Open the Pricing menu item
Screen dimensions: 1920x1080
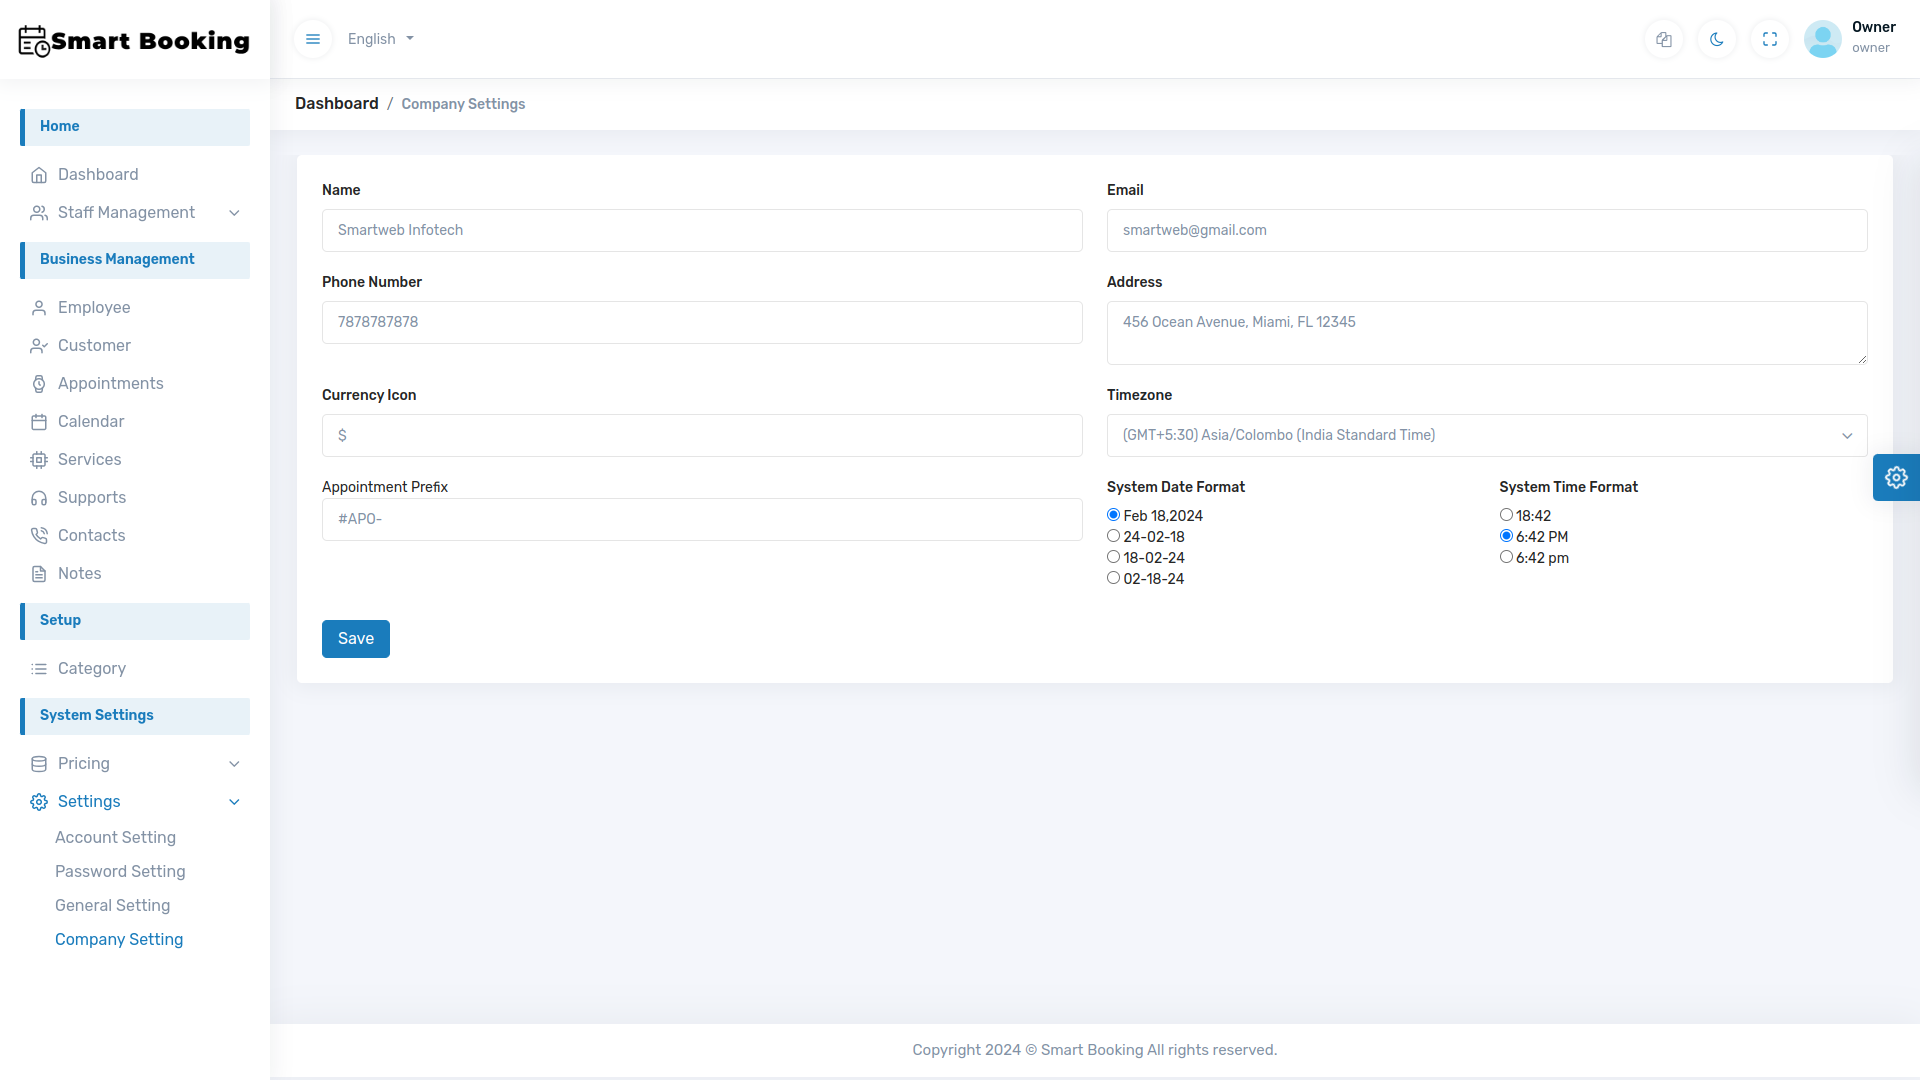tap(85, 764)
